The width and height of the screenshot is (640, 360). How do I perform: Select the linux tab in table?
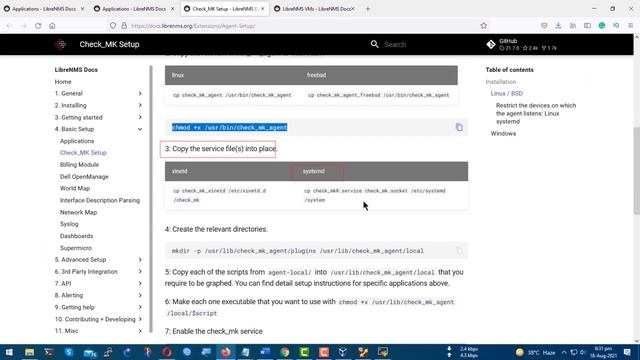tap(178, 75)
